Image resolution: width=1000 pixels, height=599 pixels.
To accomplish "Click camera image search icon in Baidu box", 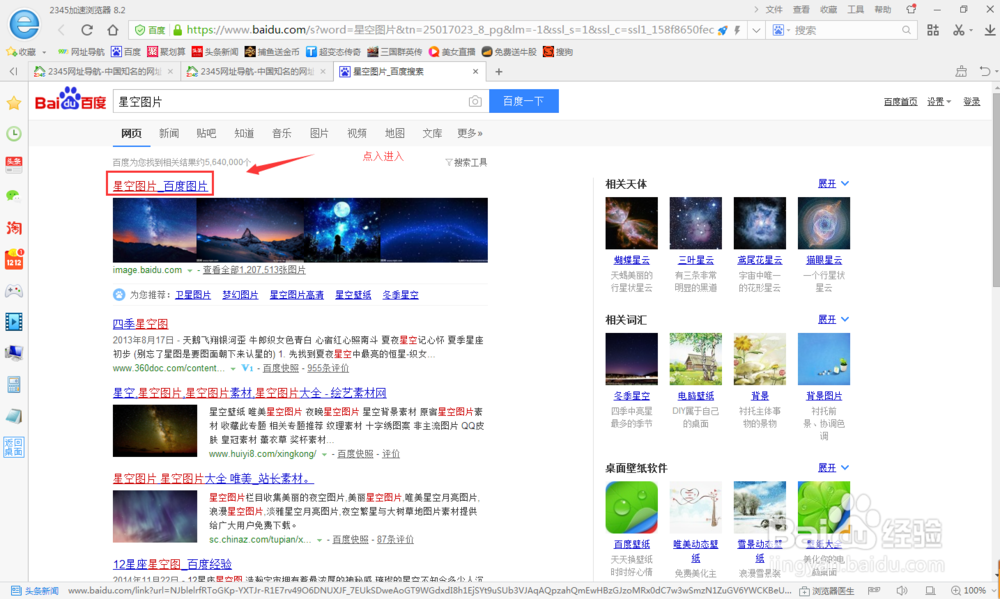I will click(474, 101).
